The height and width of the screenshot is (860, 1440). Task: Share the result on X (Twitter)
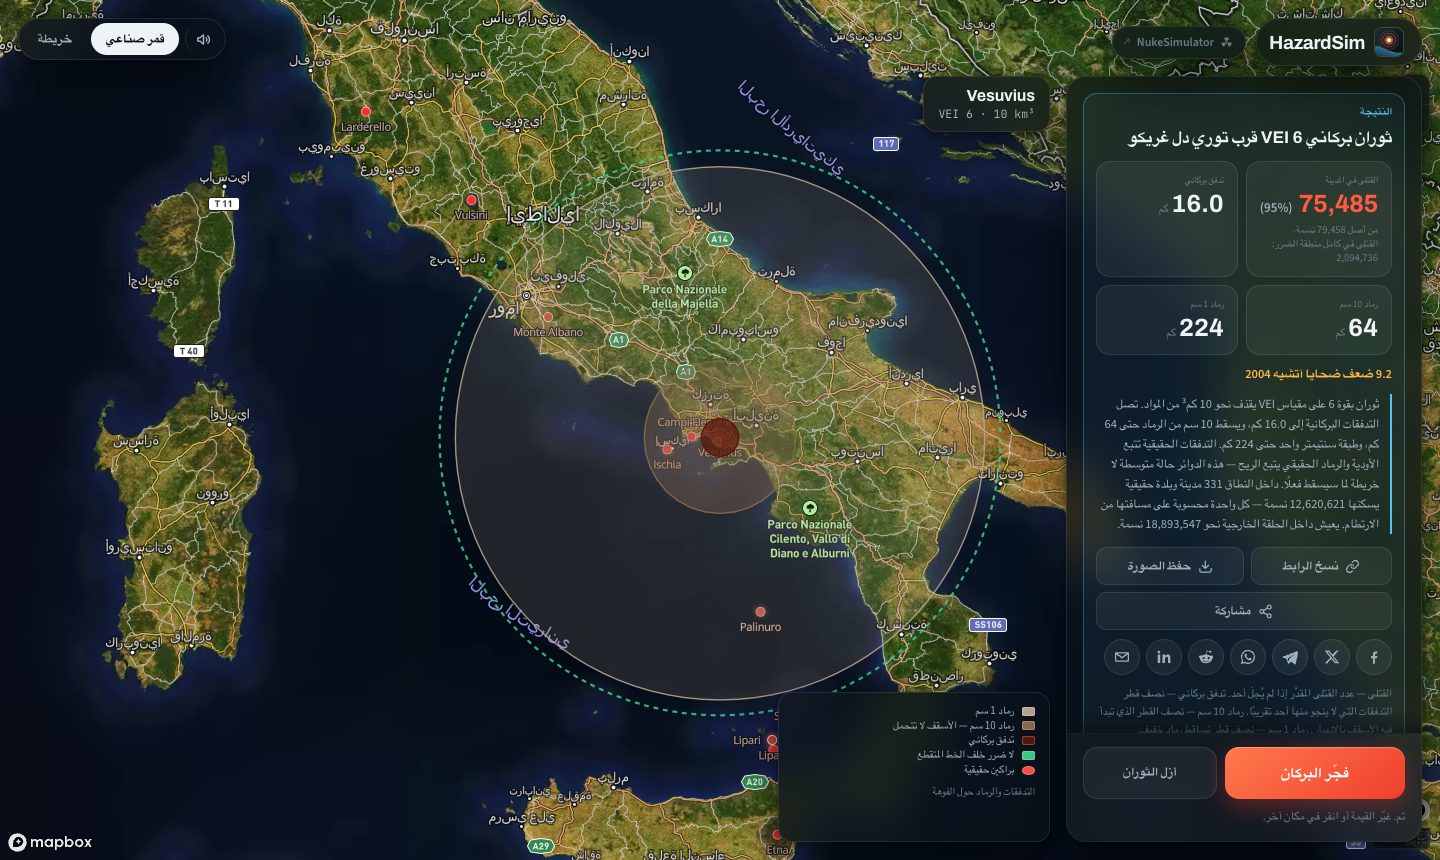tap(1332, 657)
